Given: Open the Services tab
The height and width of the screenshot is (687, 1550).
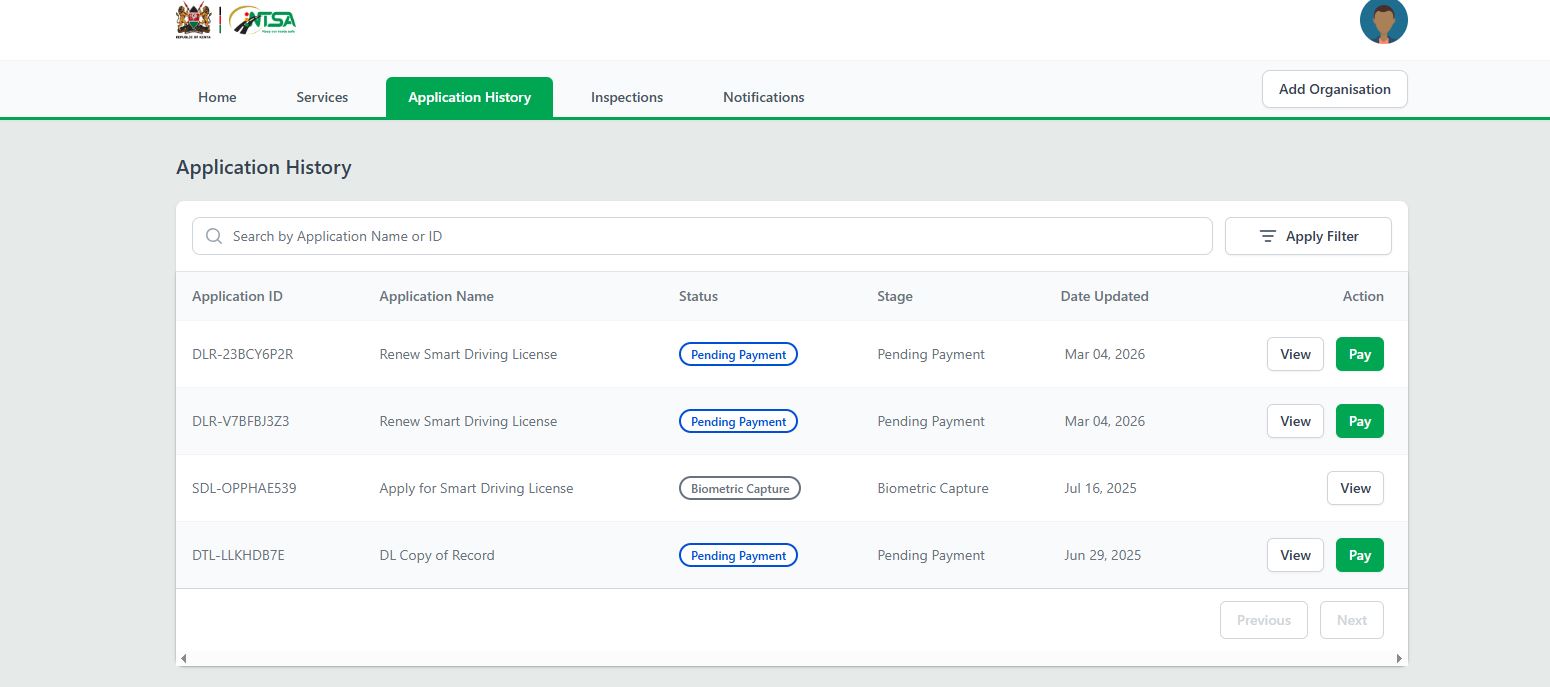Looking at the screenshot, I should [322, 97].
